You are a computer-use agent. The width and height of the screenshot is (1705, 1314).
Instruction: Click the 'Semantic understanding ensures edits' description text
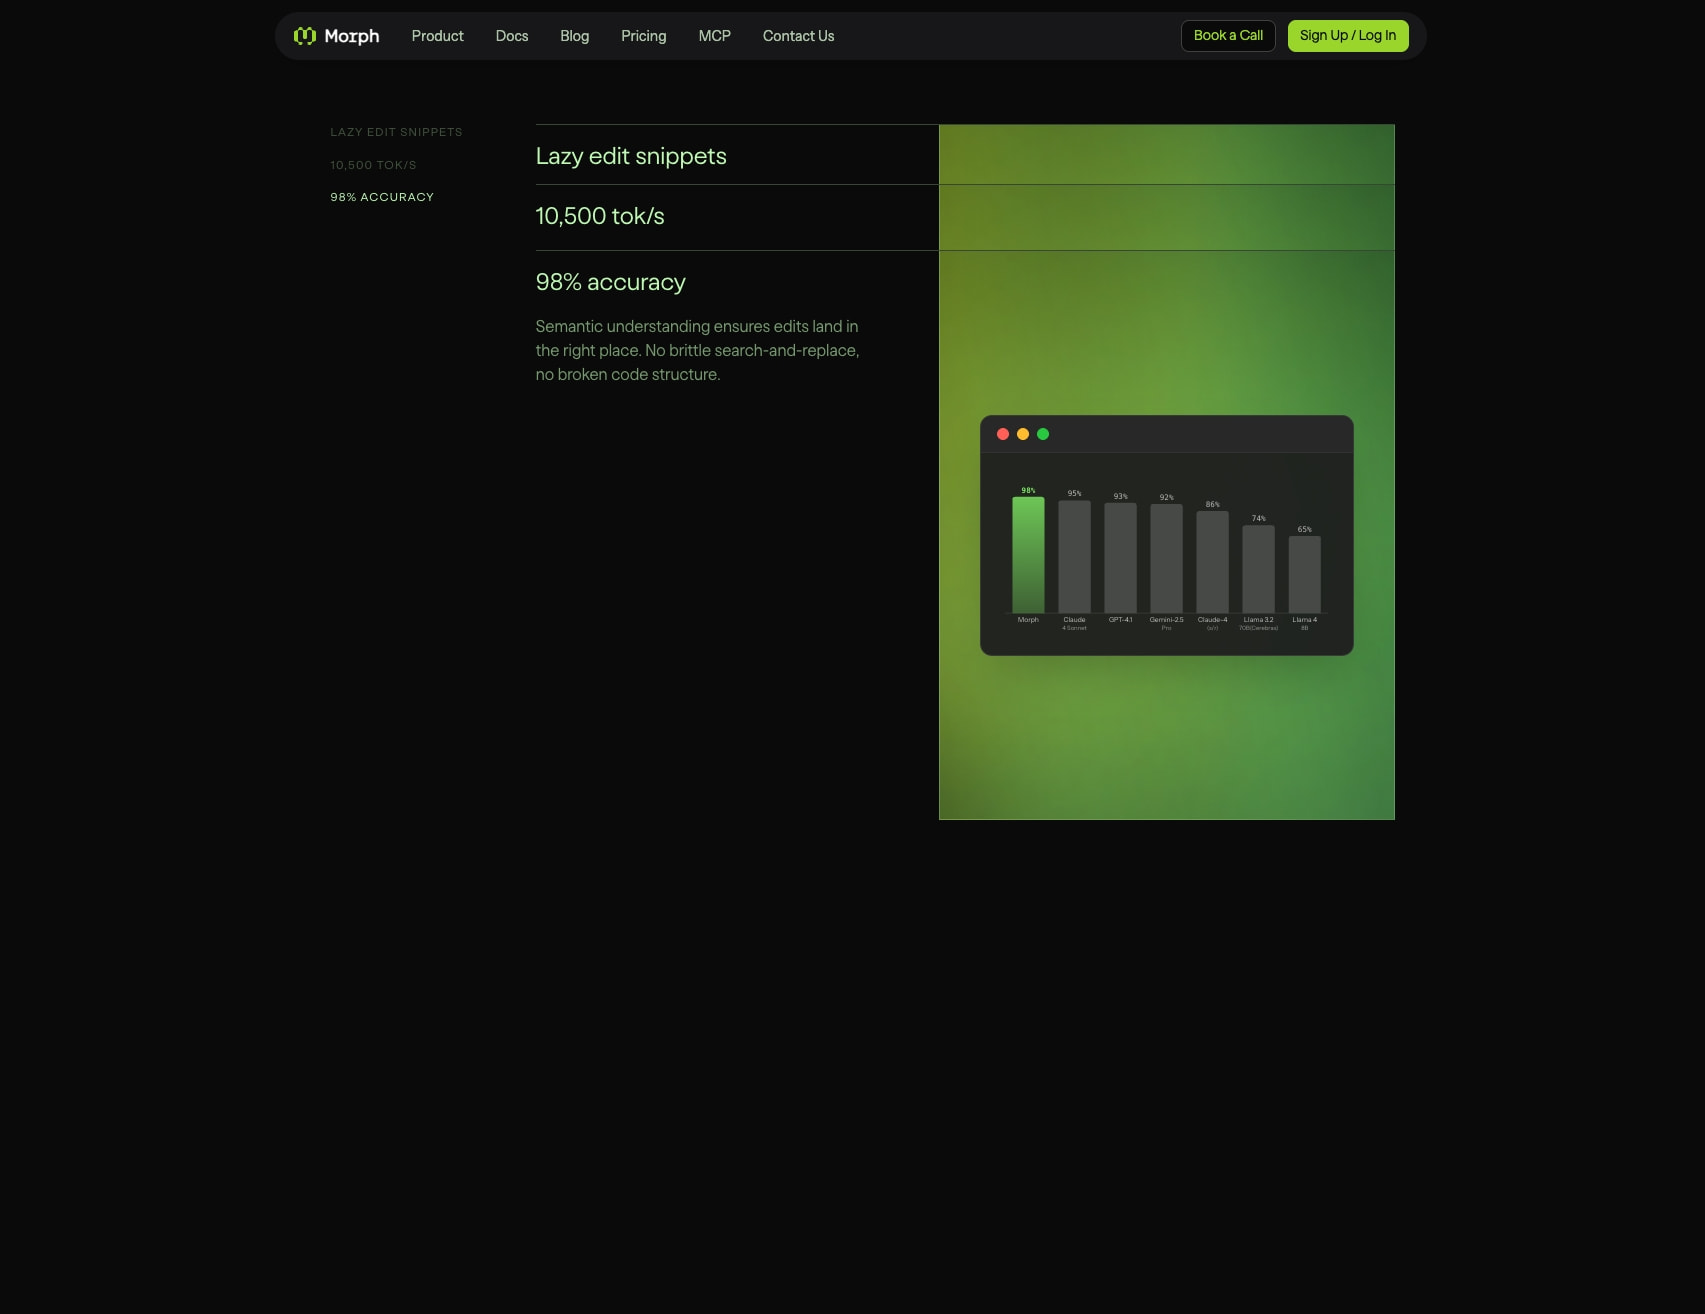click(697, 350)
